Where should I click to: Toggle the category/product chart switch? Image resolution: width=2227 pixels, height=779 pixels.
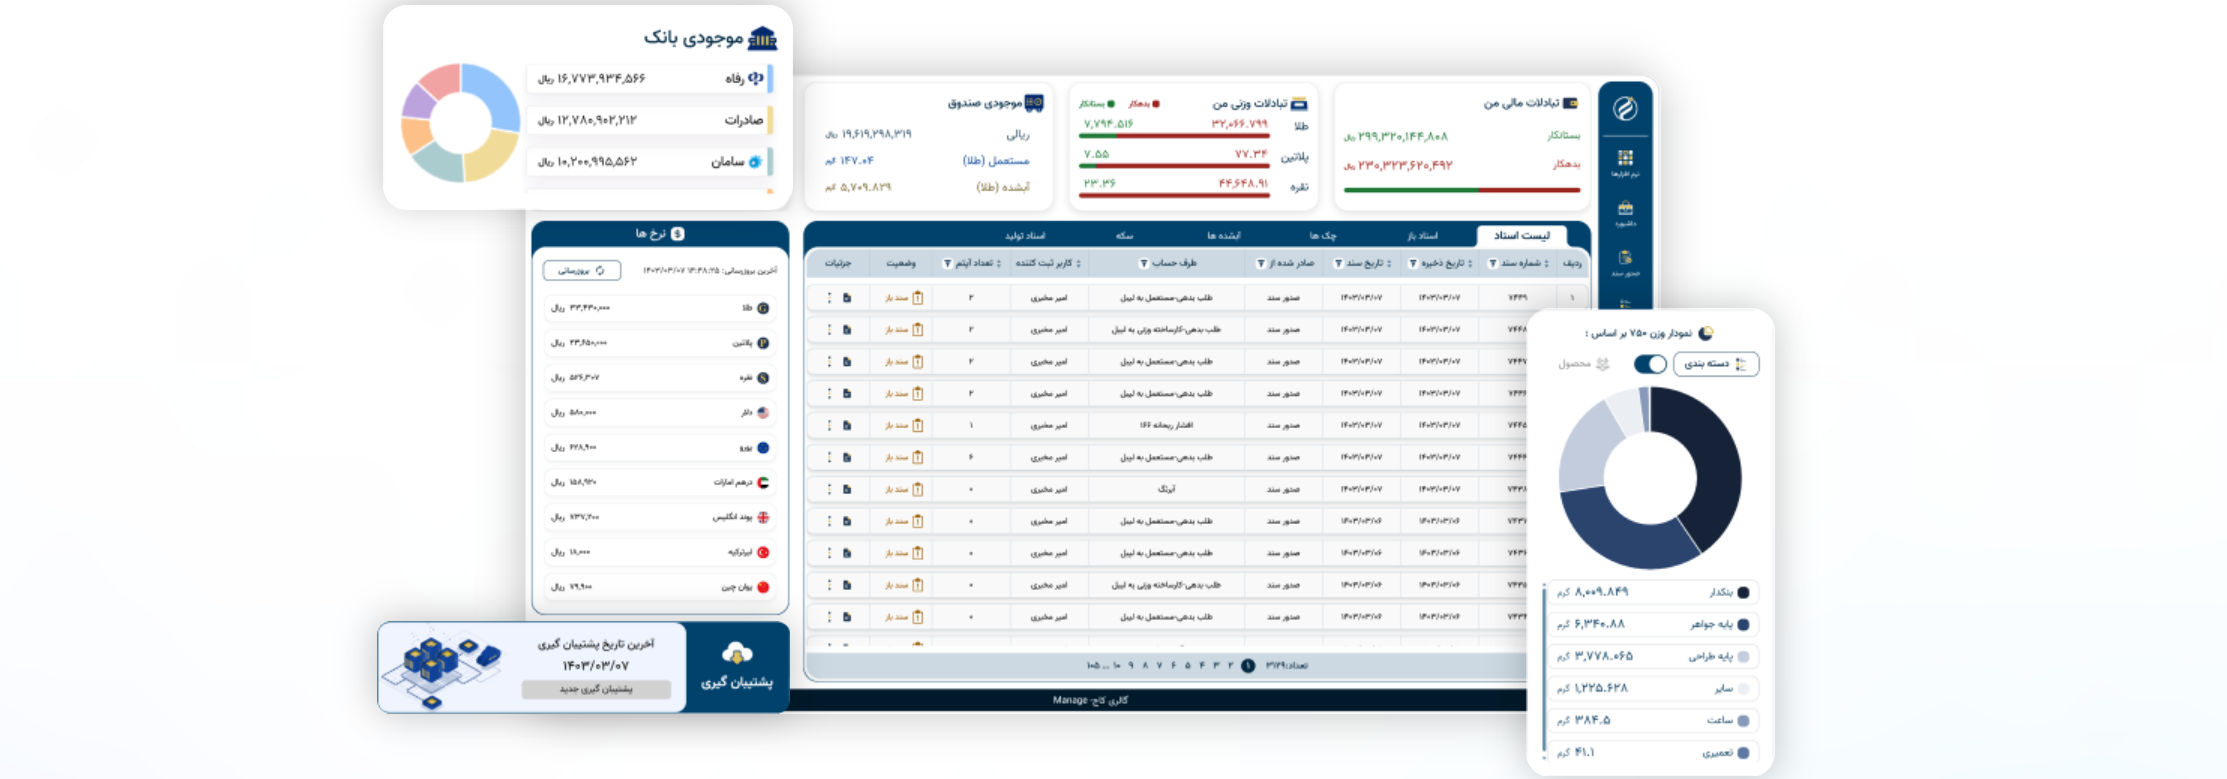tap(1650, 364)
